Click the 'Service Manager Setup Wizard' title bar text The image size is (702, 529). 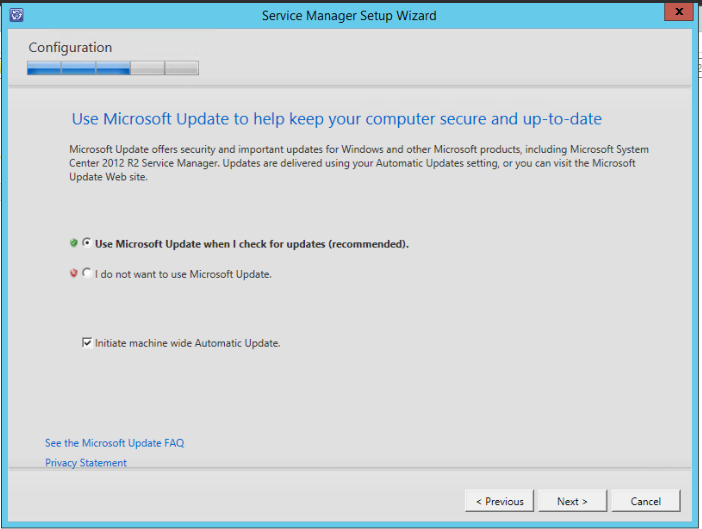point(349,16)
